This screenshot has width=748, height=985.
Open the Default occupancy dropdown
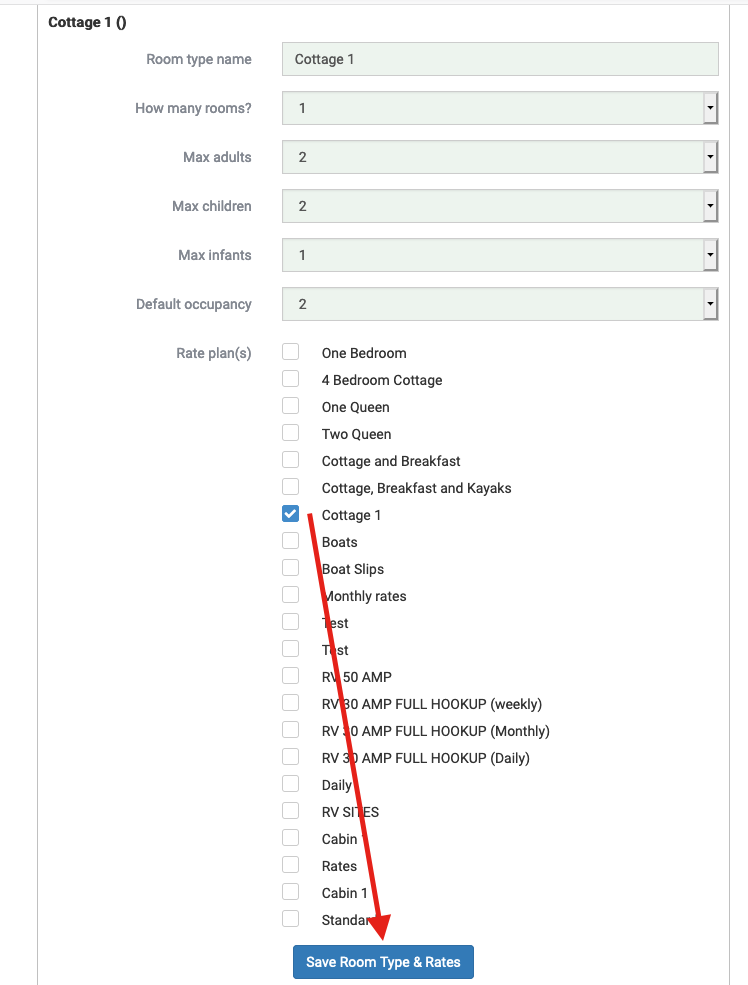tap(500, 304)
